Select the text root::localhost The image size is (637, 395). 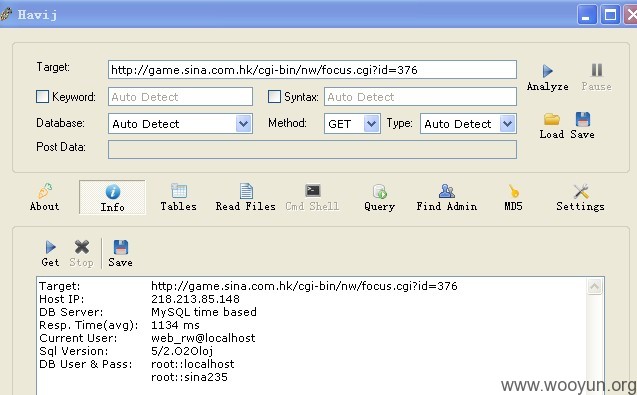coord(193,364)
